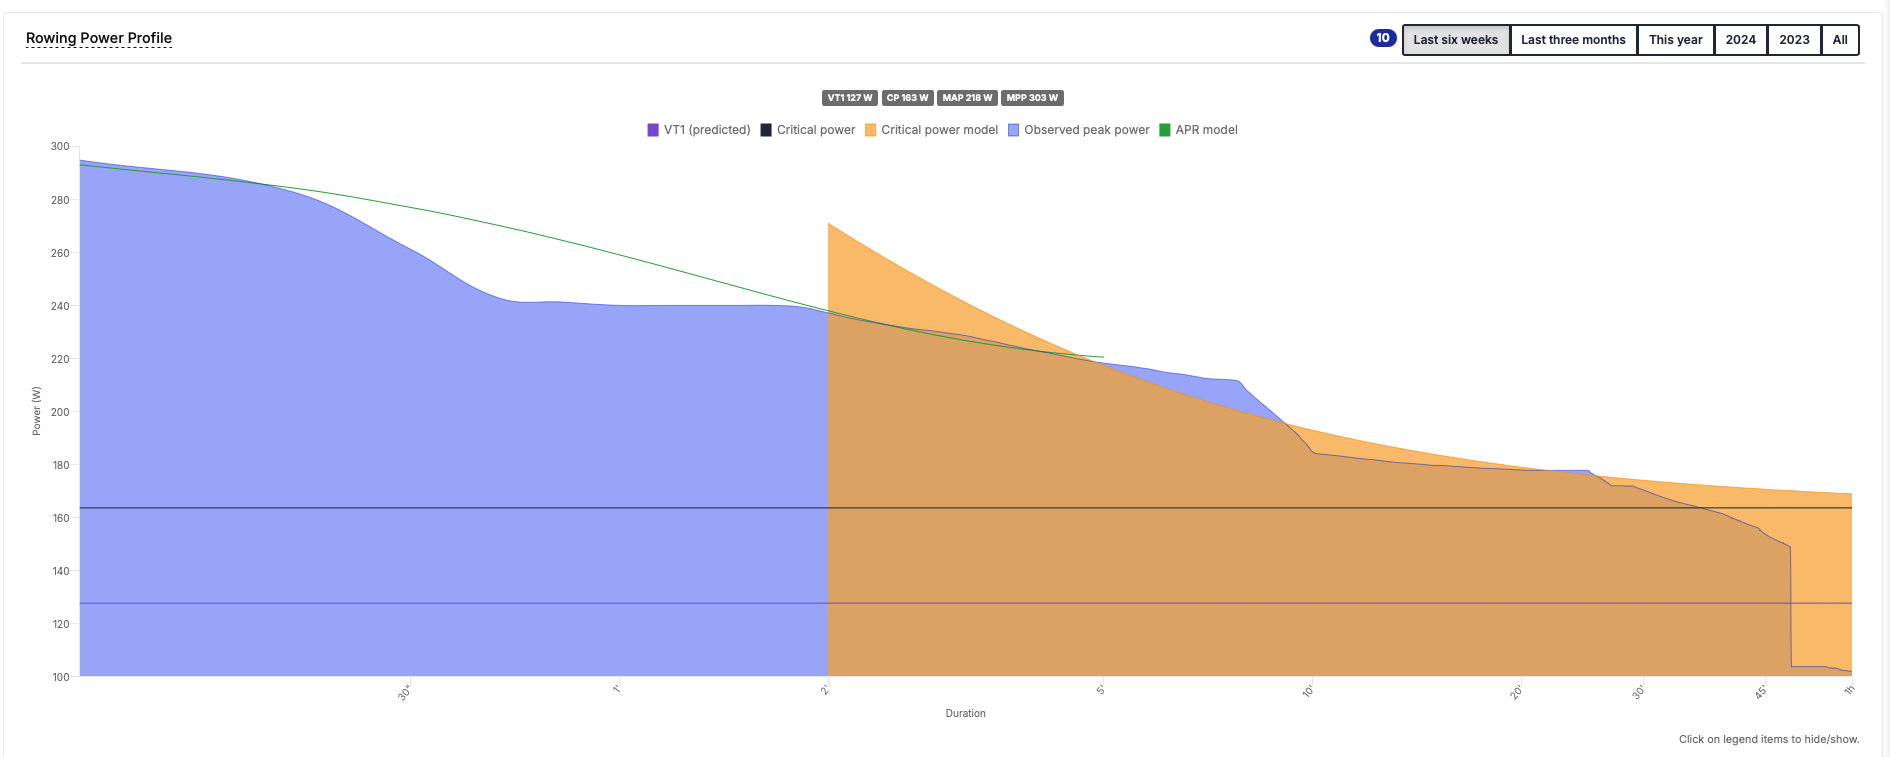The width and height of the screenshot is (1890, 757).
Task: Click the MPP 303 W badge
Action: point(1032,98)
